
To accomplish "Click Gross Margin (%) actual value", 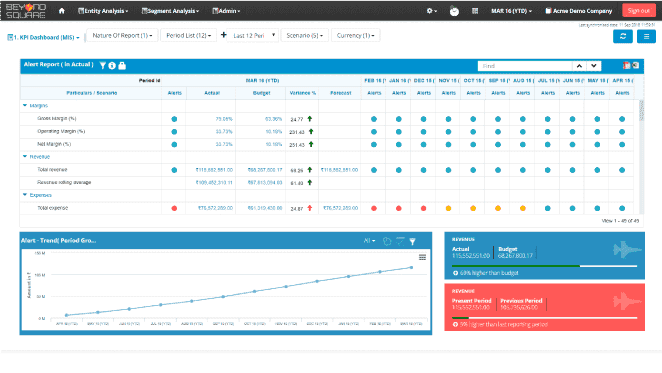I will [224, 119].
